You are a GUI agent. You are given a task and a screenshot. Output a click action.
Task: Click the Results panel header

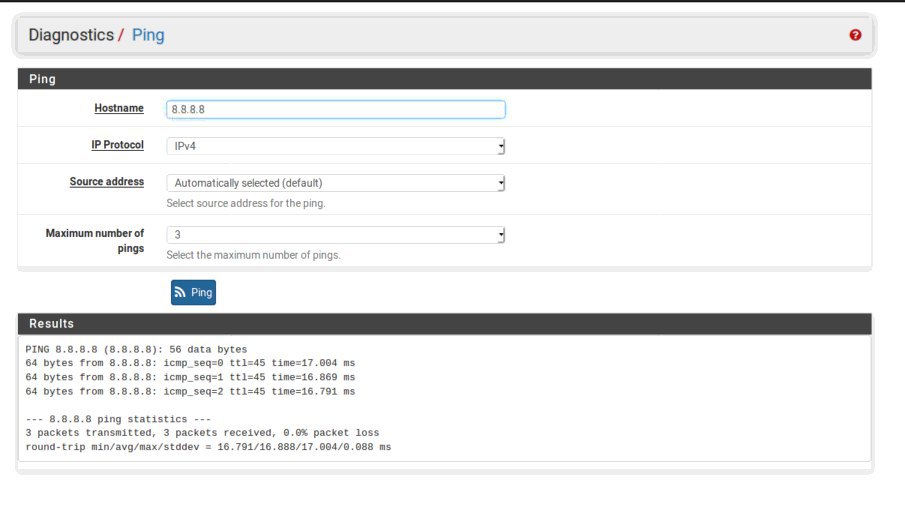(x=444, y=324)
